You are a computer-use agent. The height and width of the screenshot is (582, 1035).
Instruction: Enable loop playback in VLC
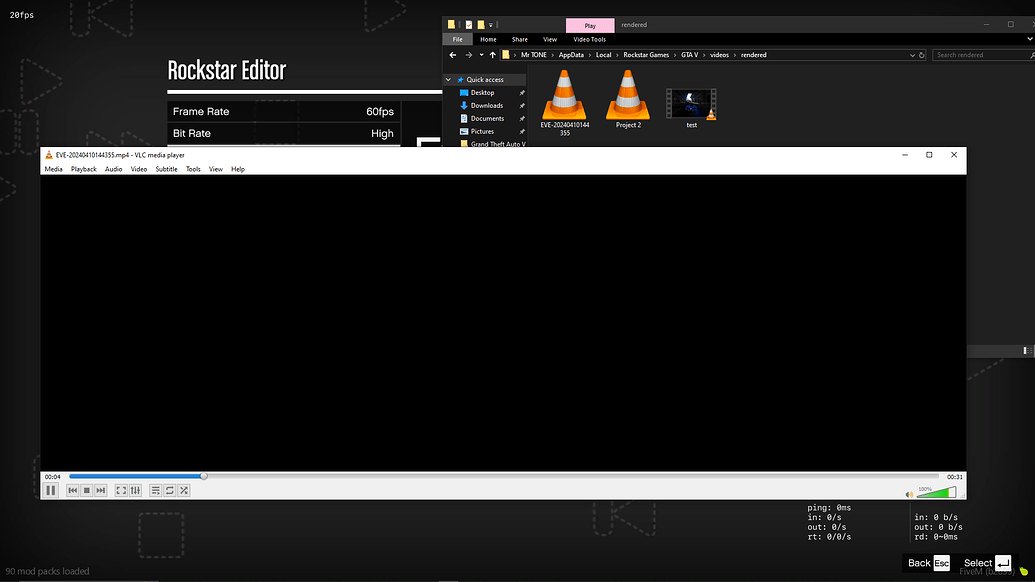click(168, 490)
